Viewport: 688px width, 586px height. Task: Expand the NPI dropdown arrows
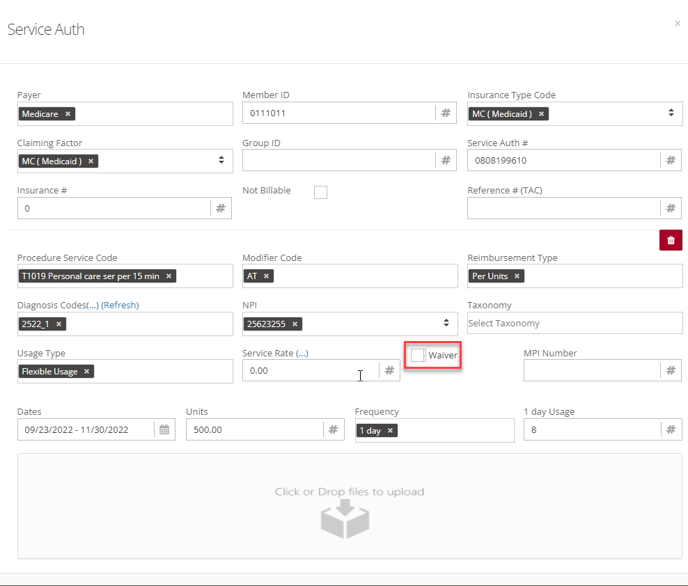pyautogui.click(x=446, y=323)
